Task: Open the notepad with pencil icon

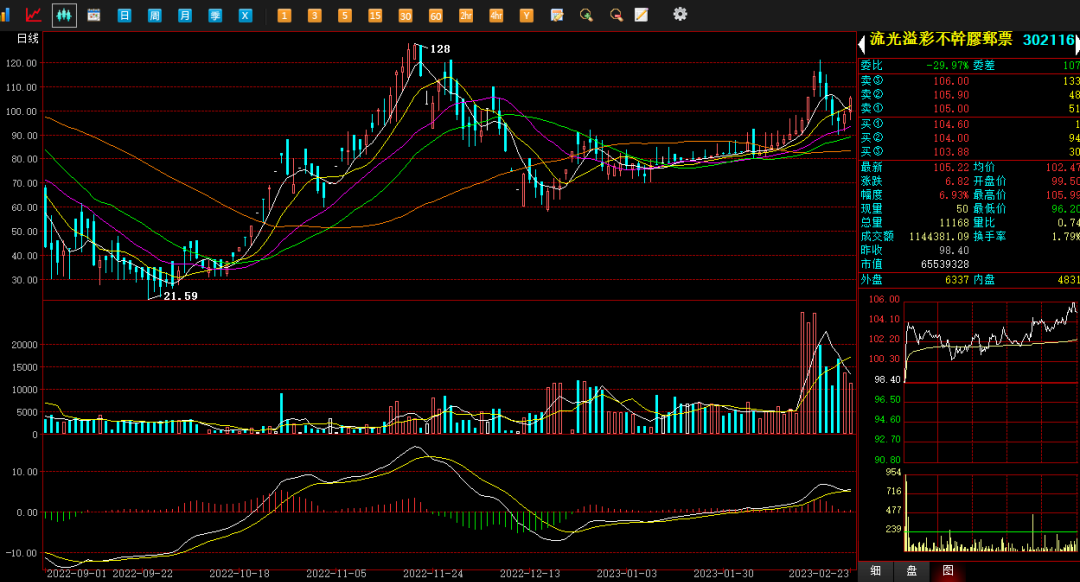Action: 642,15
